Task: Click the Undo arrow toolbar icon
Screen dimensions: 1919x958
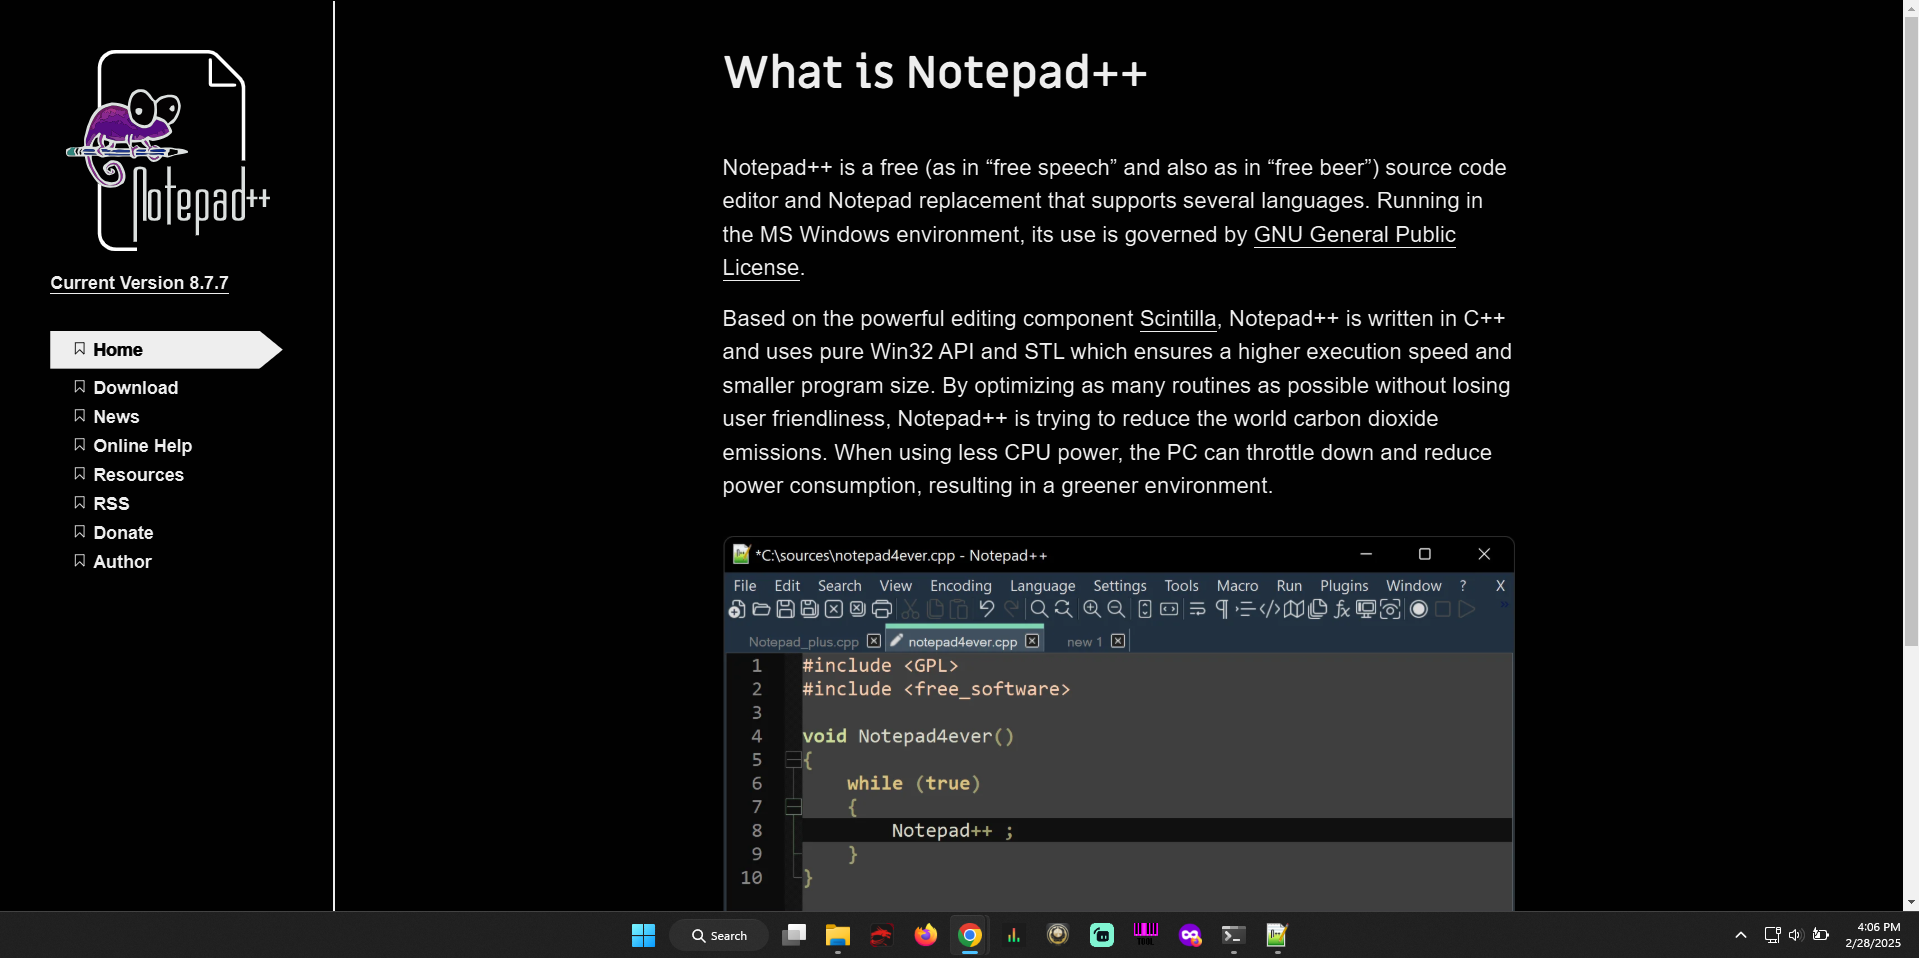Action: pos(986,609)
